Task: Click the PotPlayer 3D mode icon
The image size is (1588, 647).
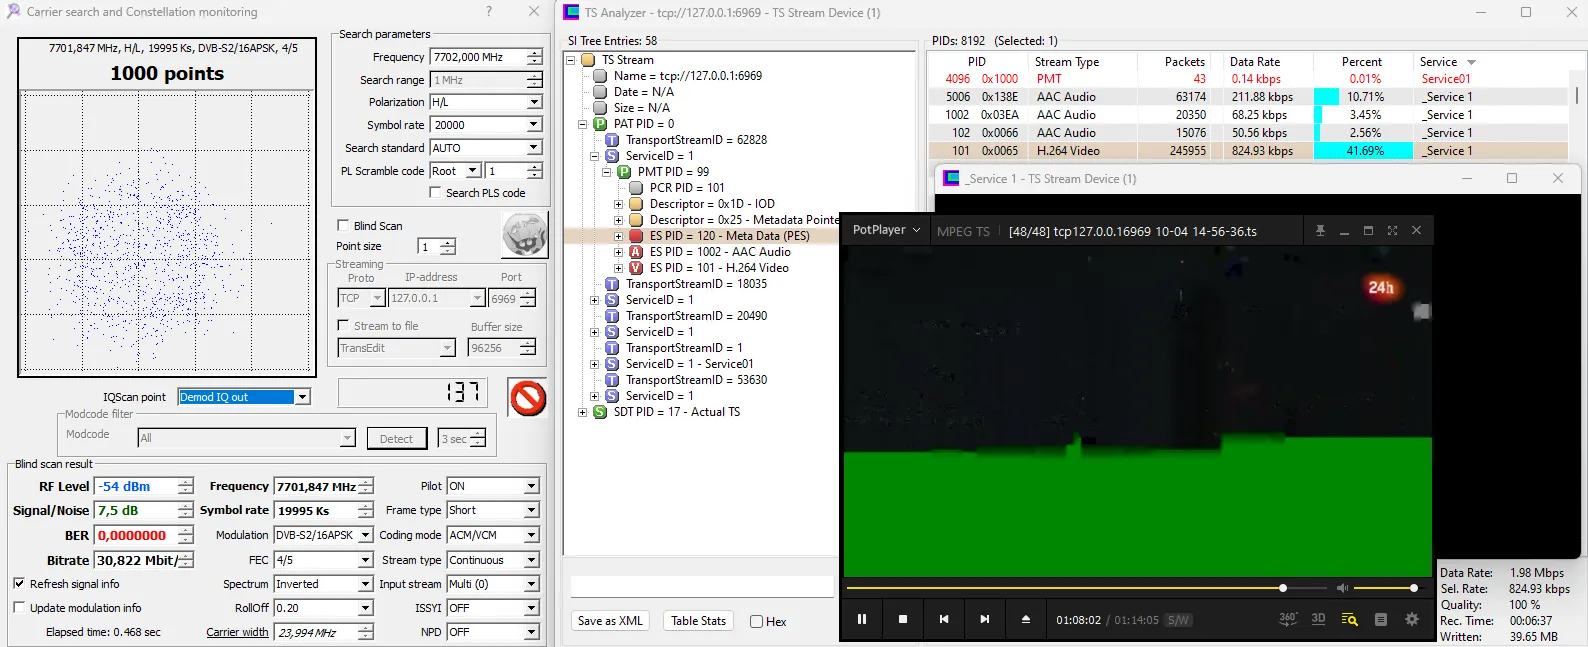Action: pos(1318,619)
